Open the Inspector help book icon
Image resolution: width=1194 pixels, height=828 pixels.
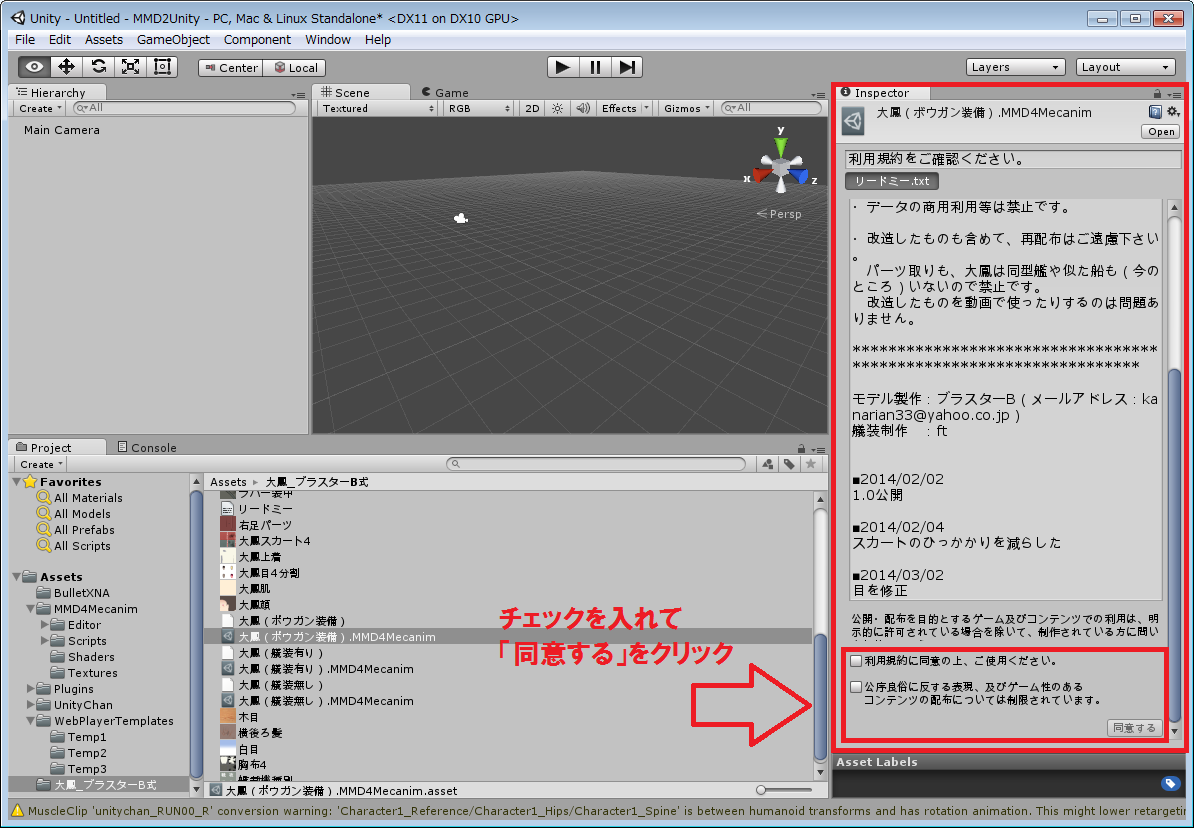1155,112
